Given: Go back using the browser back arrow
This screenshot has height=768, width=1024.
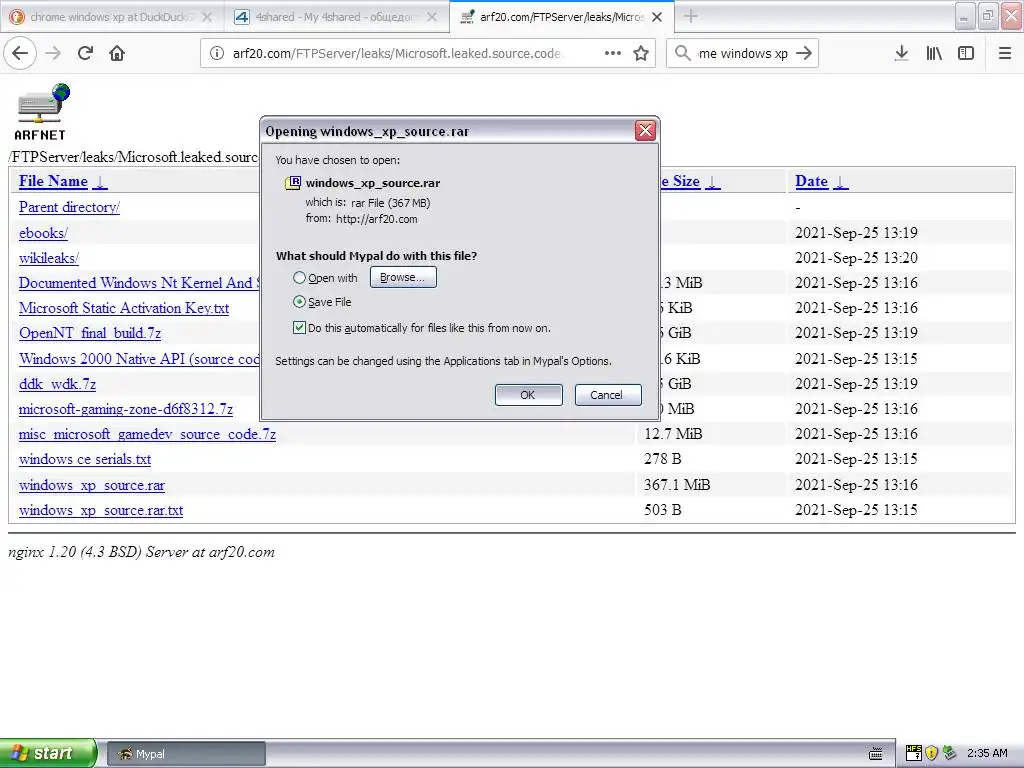Looking at the screenshot, I should [20, 53].
